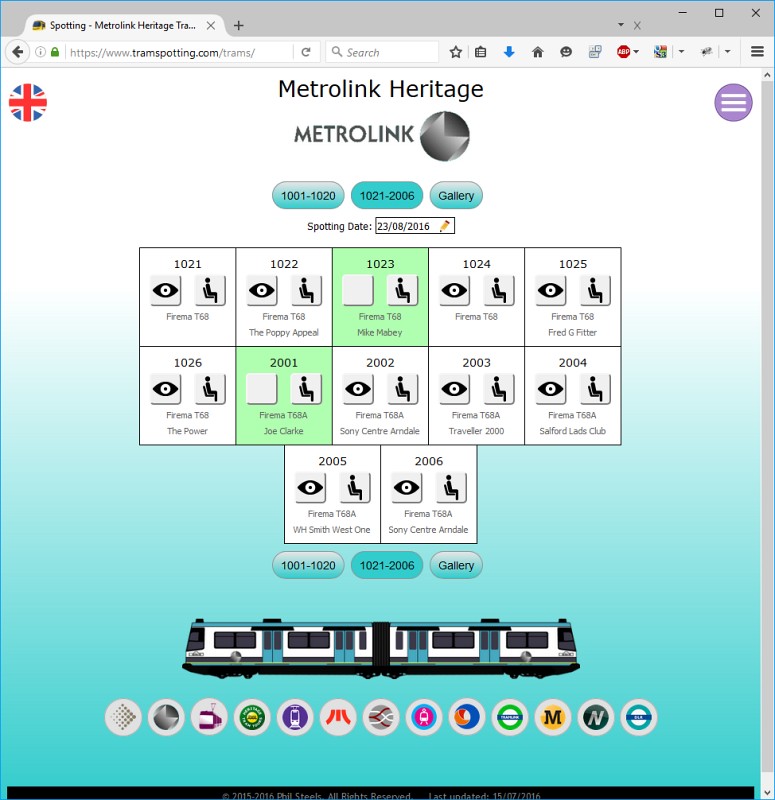
Task: Toggle the seen eye for tram 2005
Action: [x=310, y=487]
